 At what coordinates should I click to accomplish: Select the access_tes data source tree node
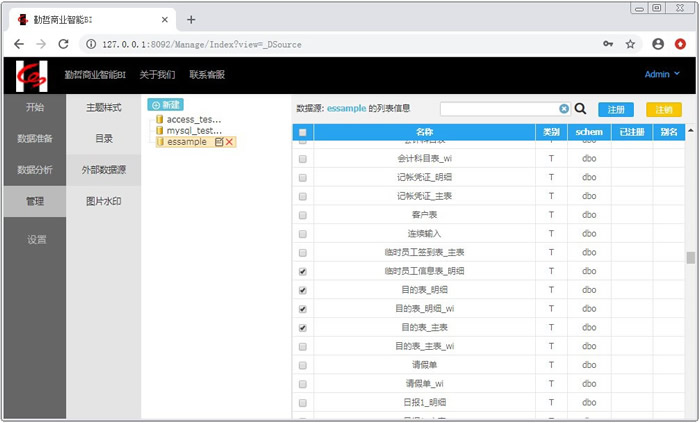tap(193, 119)
